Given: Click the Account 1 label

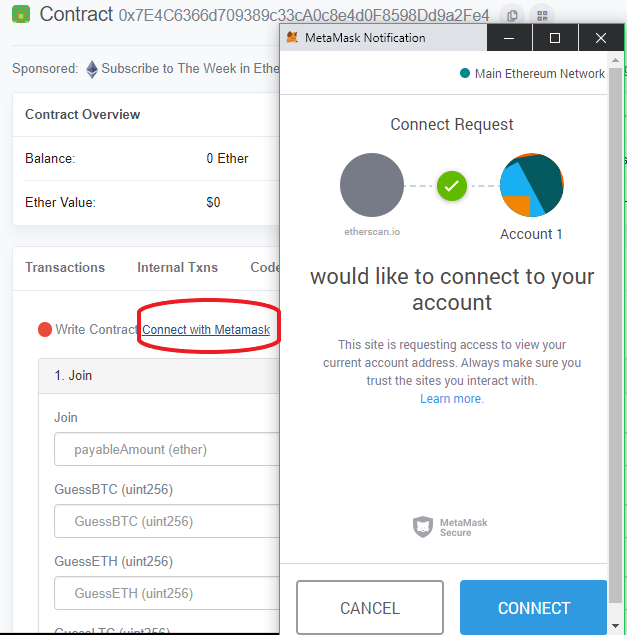Looking at the screenshot, I should [x=531, y=234].
